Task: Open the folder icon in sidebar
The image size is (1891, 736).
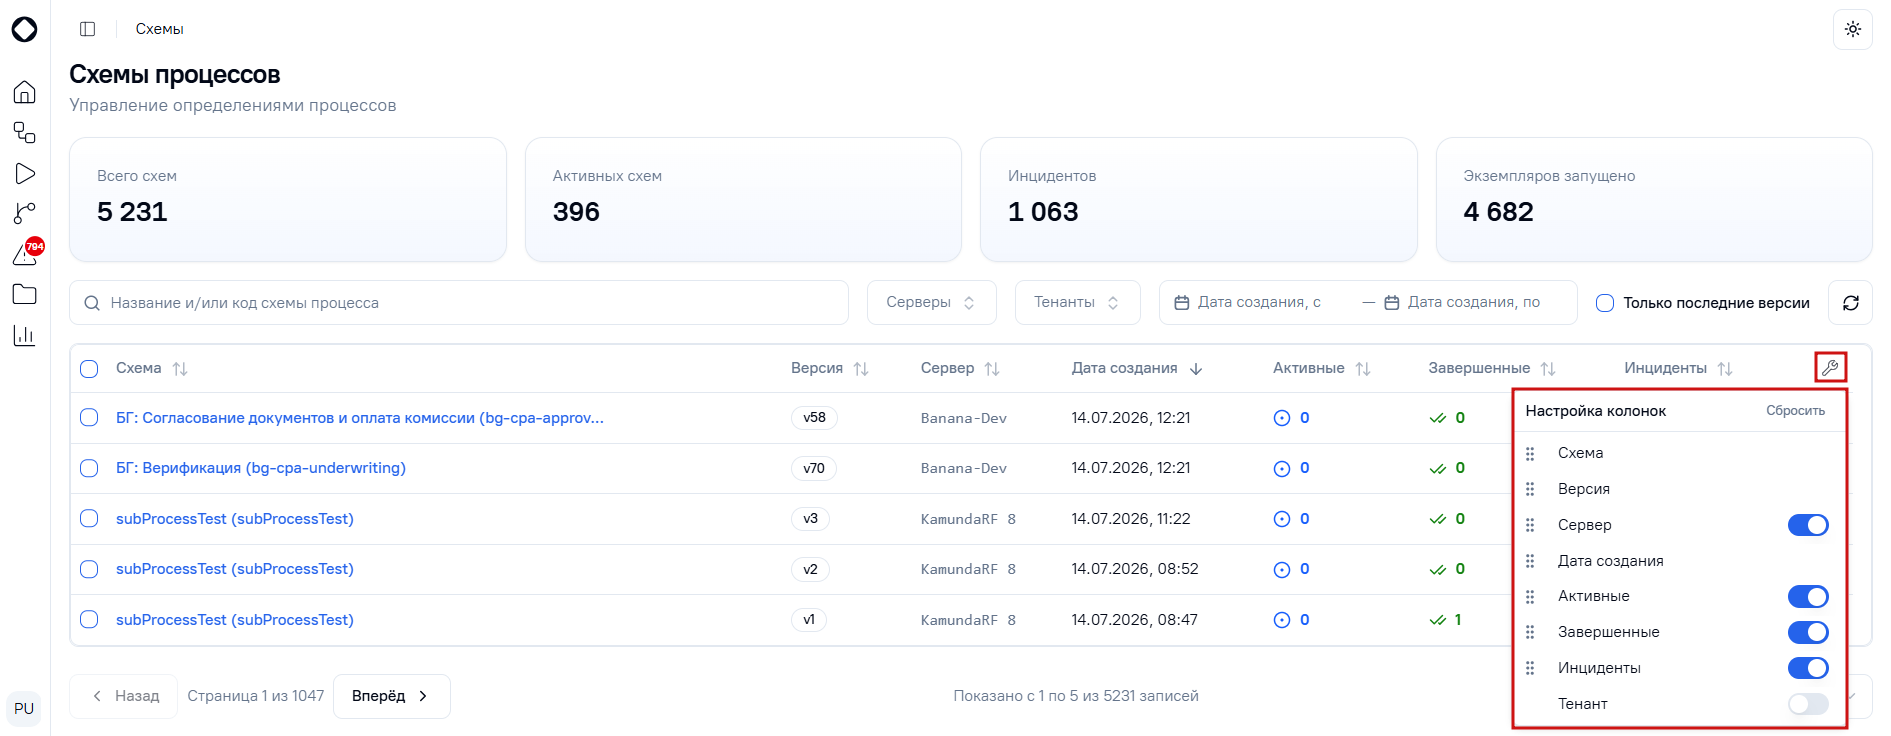Action: pyautogui.click(x=25, y=294)
